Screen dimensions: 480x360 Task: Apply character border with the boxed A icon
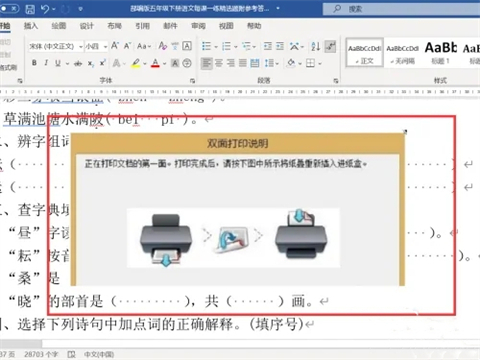(x=187, y=46)
